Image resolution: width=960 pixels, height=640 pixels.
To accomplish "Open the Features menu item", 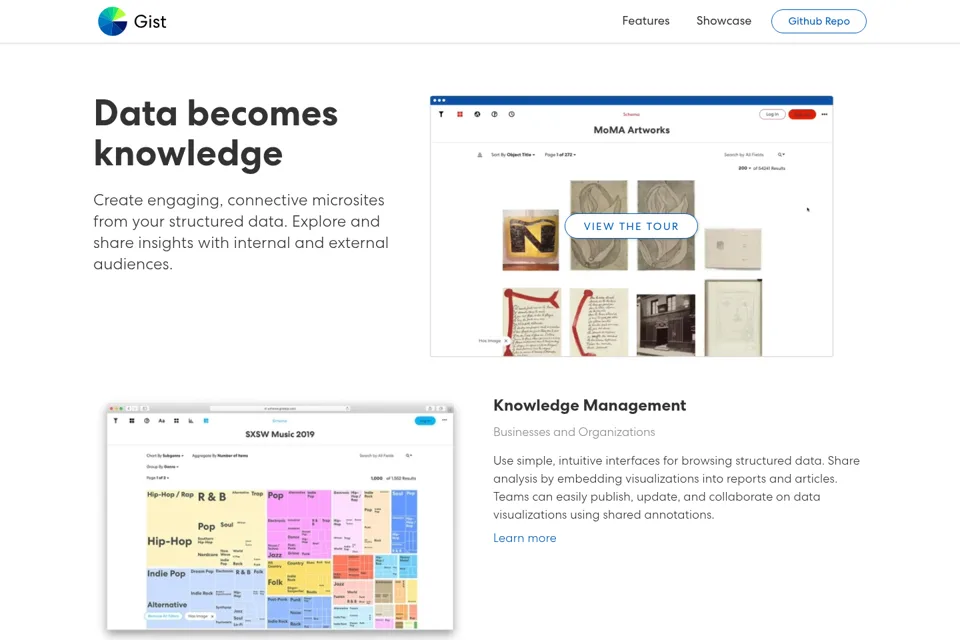I will (x=645, y=21).
